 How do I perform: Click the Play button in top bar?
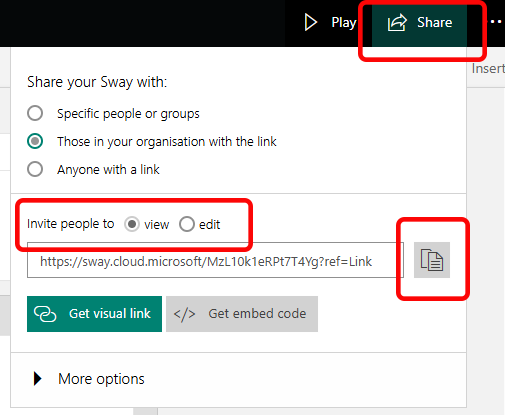pyautogui.click(x=330, y=23)
